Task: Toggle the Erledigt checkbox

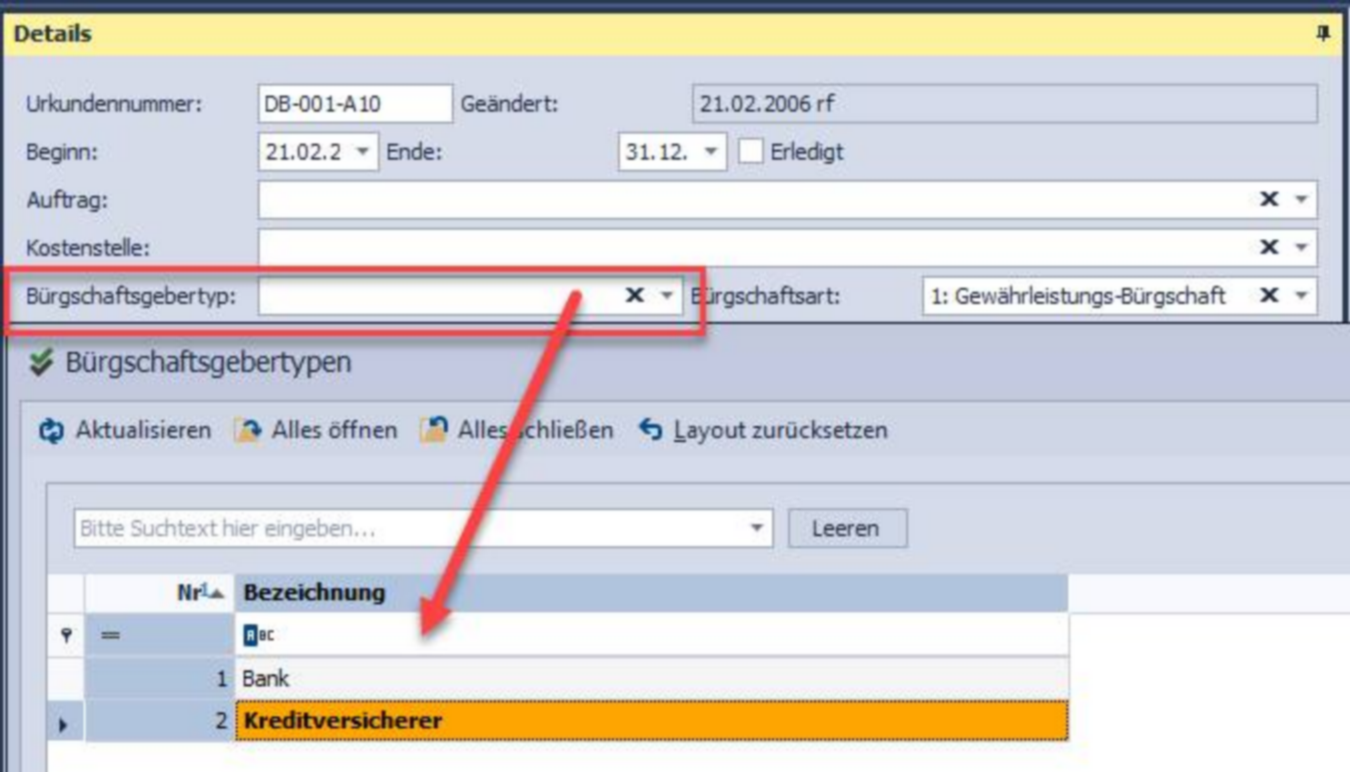Action: pos(751,152)
